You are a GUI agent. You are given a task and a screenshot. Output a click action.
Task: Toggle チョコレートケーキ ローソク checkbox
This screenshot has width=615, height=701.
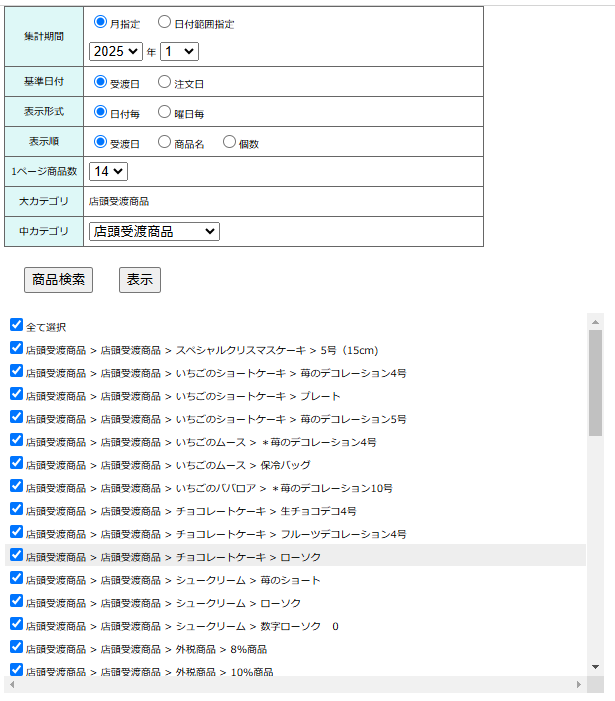(16, 555)
